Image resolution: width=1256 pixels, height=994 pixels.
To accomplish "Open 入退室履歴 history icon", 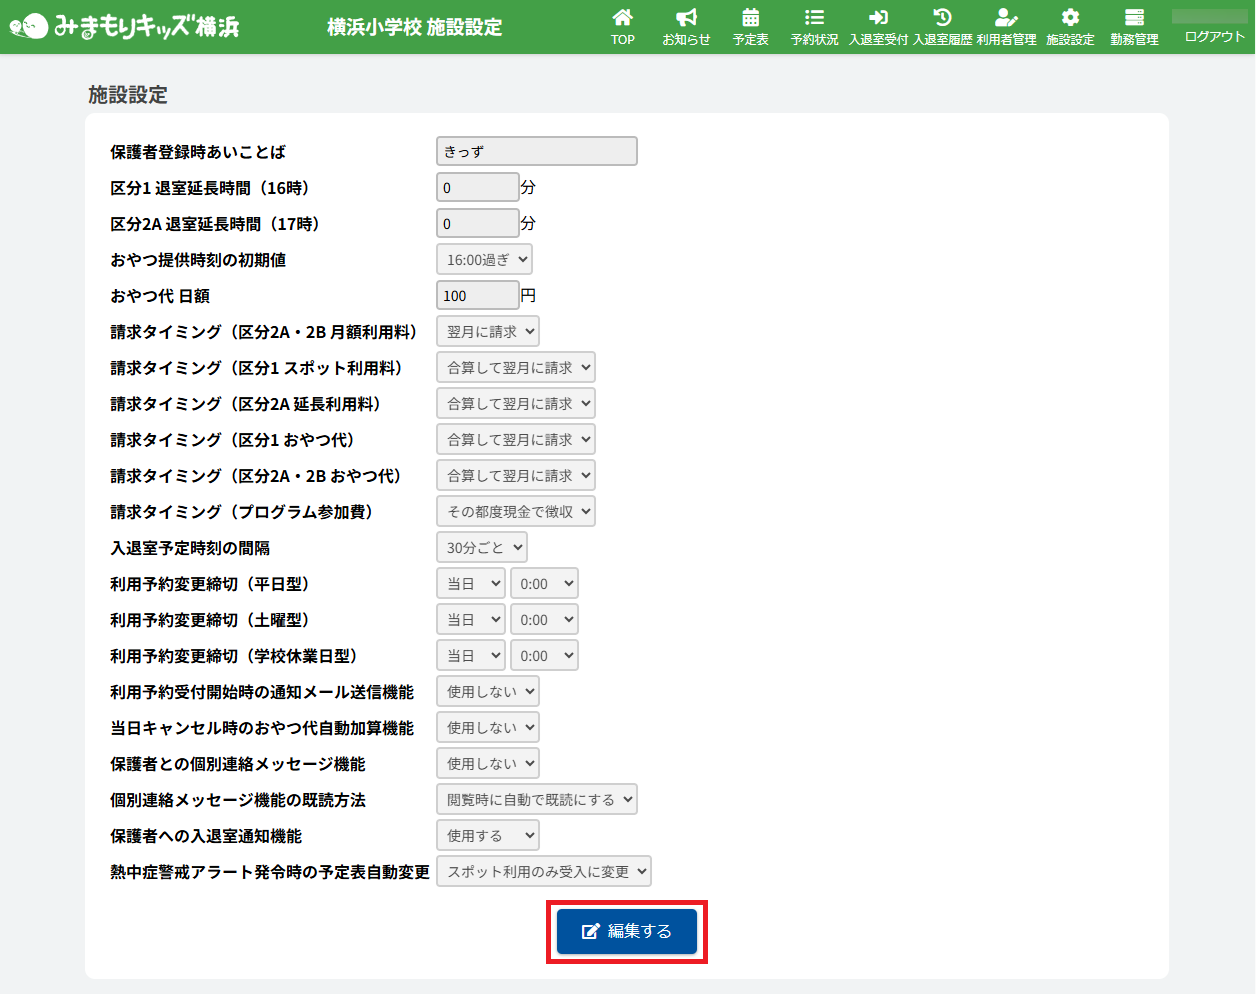I will tap(942, 18).
